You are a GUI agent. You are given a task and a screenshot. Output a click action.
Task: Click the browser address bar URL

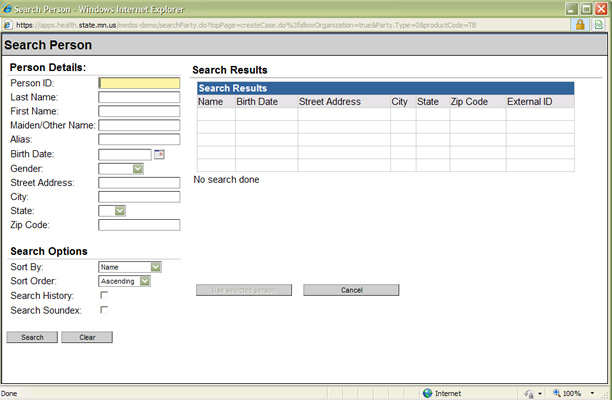pyautogui.click(x=246, y=25)
